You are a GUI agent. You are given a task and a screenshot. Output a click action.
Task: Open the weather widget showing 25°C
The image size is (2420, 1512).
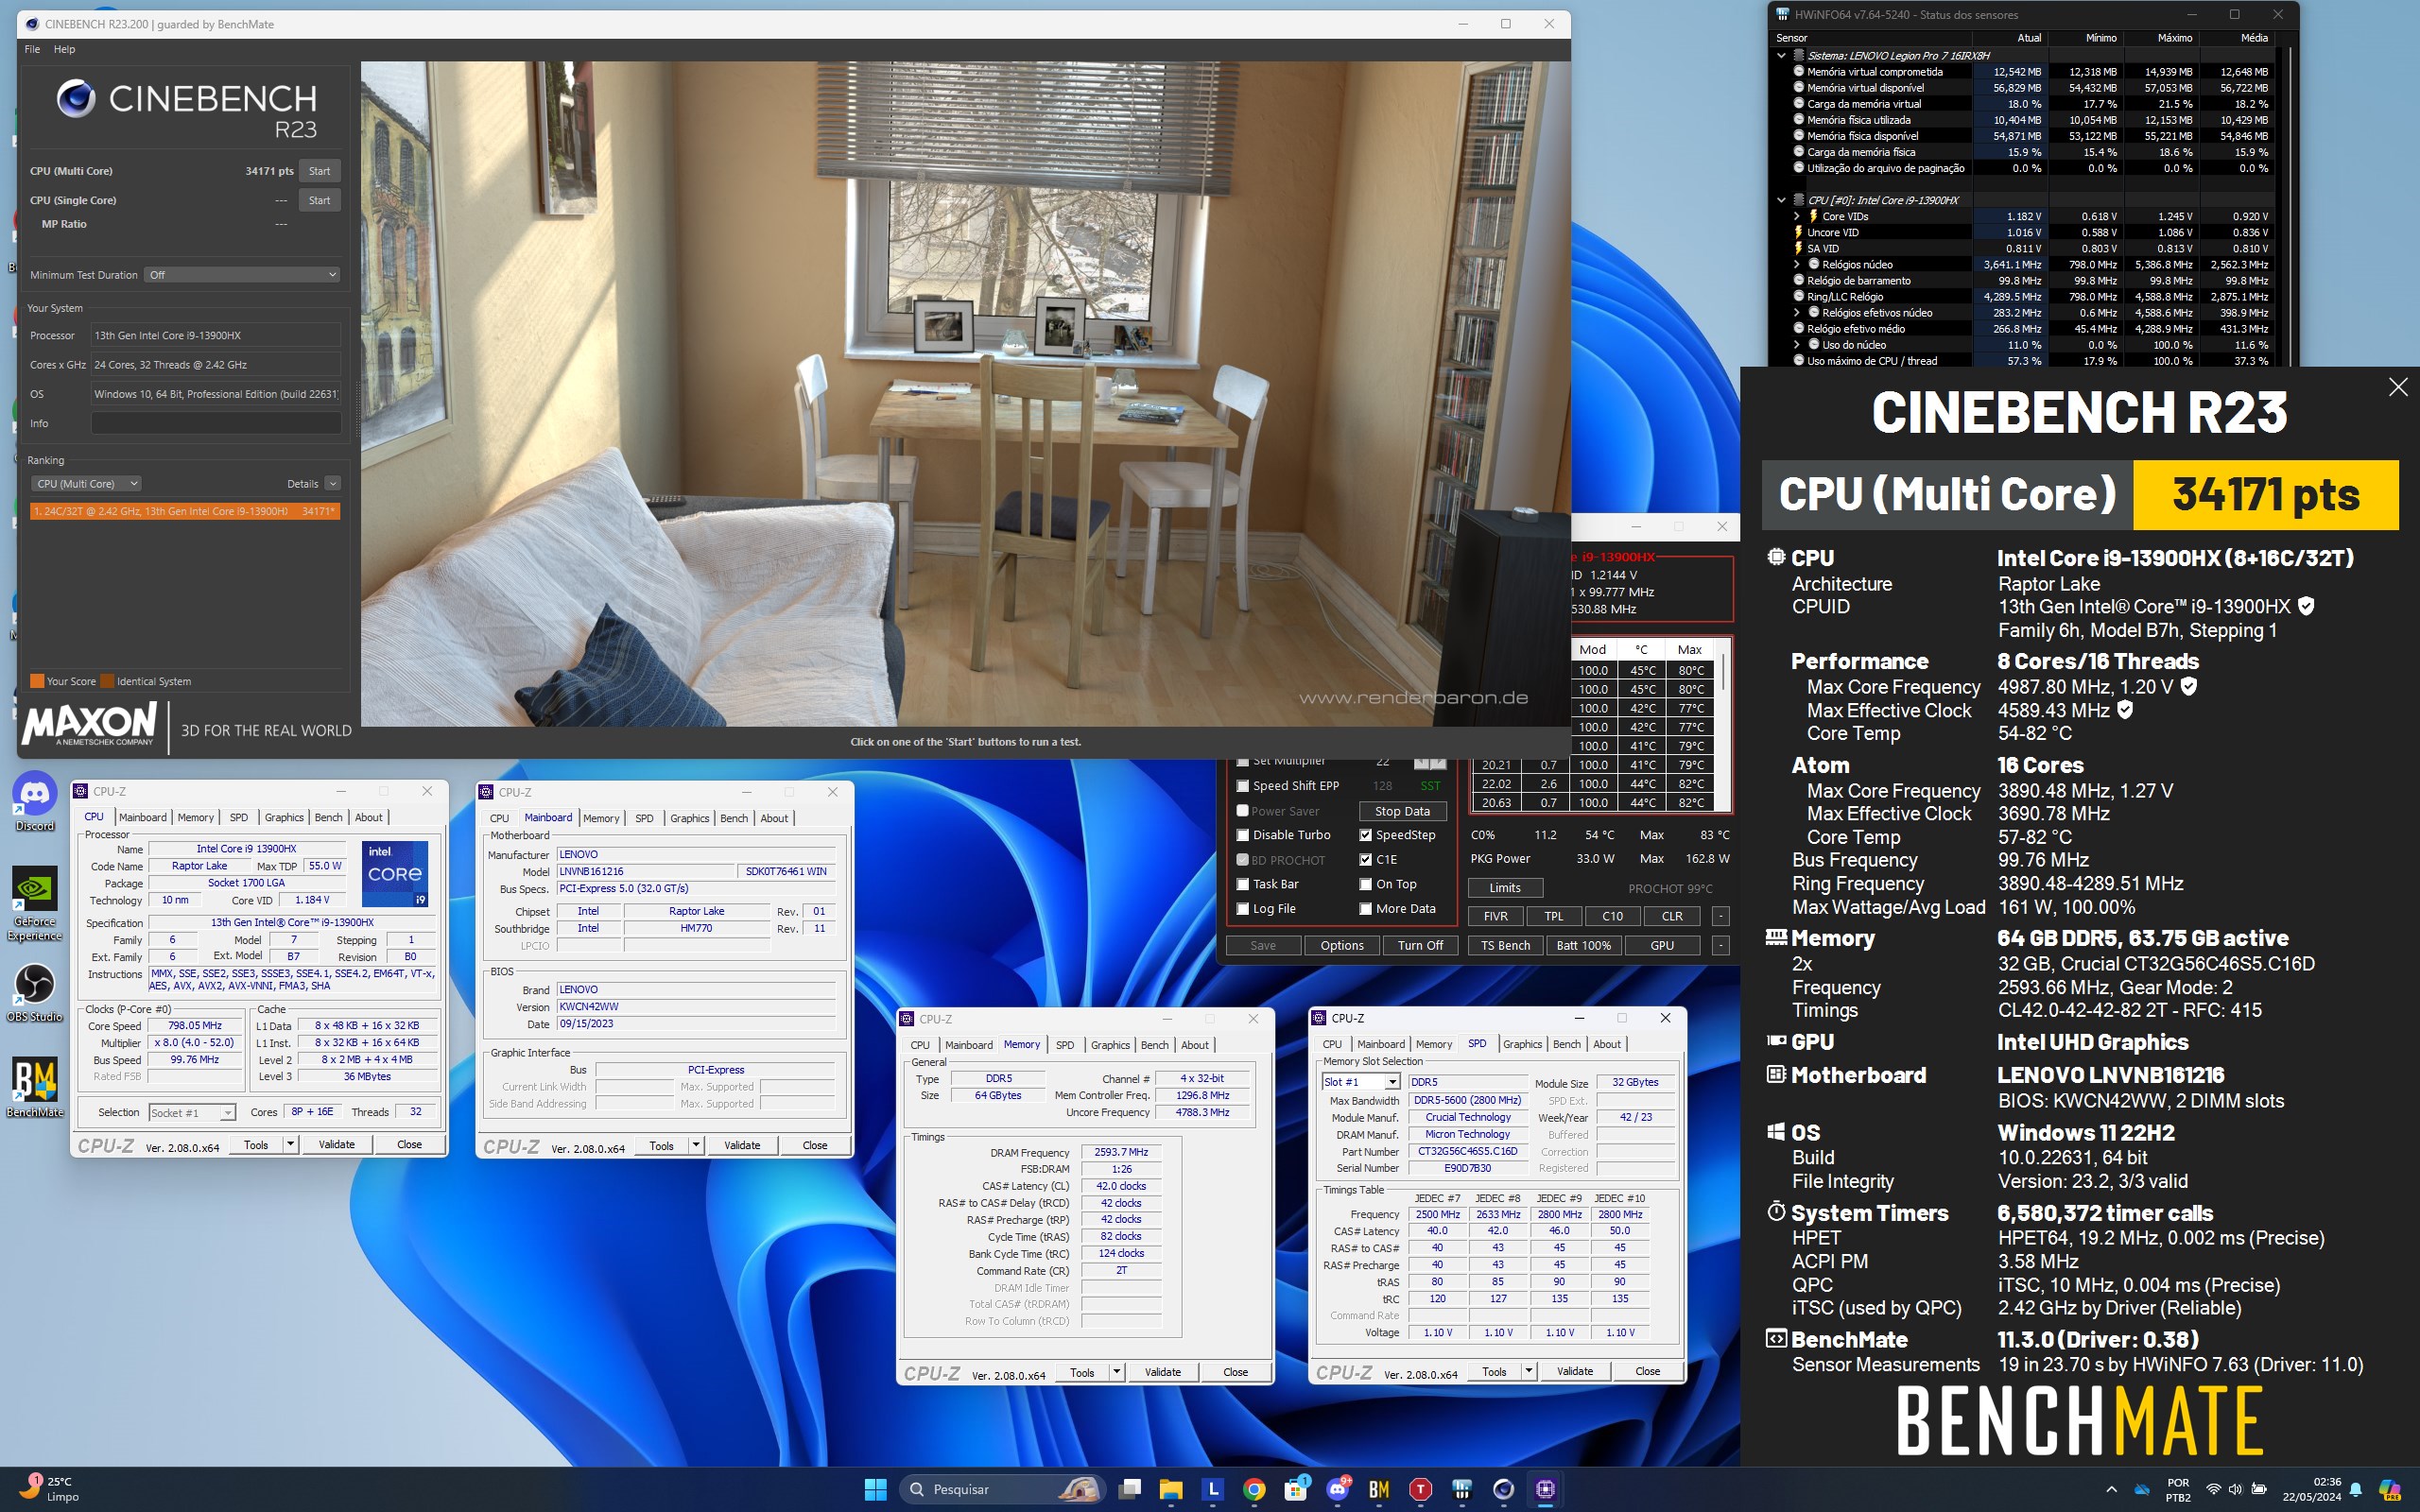pyautogui.click(x=50, y=1489)
